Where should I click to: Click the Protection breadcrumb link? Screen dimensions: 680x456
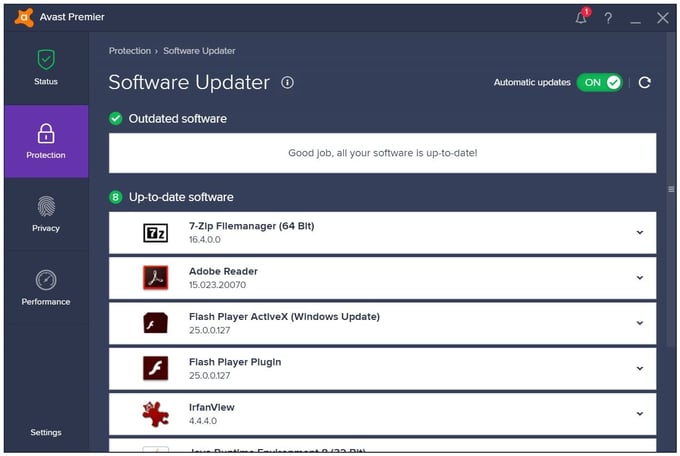coord(129,51)
